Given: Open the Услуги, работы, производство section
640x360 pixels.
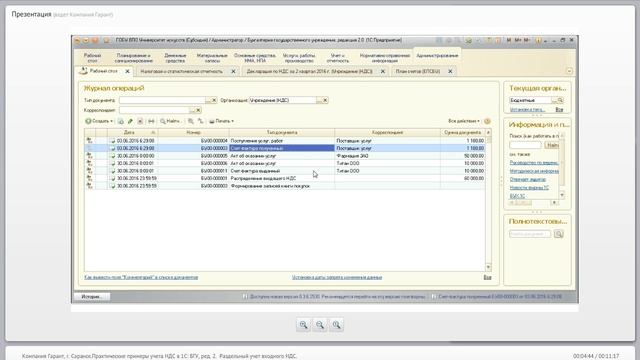Looking at the screenshot, I should tap(299, 58).
